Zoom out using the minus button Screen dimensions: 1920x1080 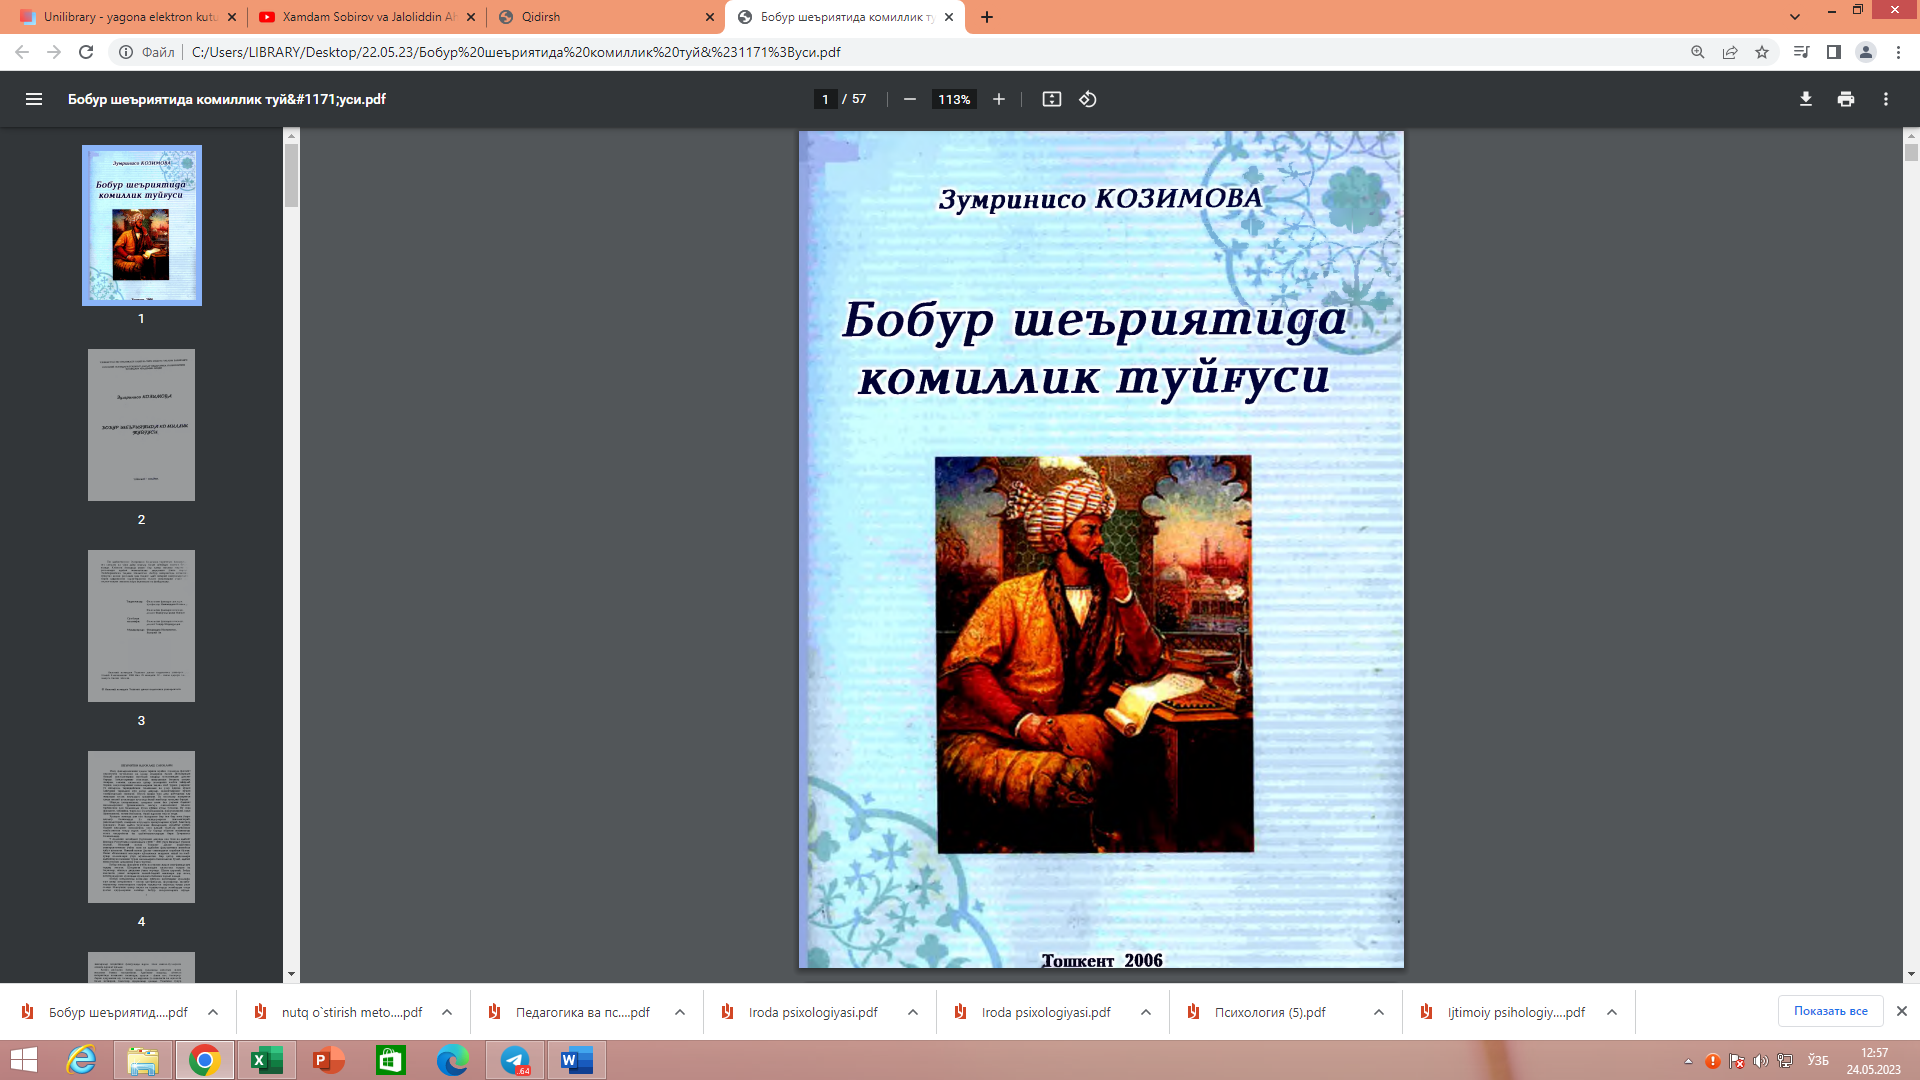click(908, 99)
